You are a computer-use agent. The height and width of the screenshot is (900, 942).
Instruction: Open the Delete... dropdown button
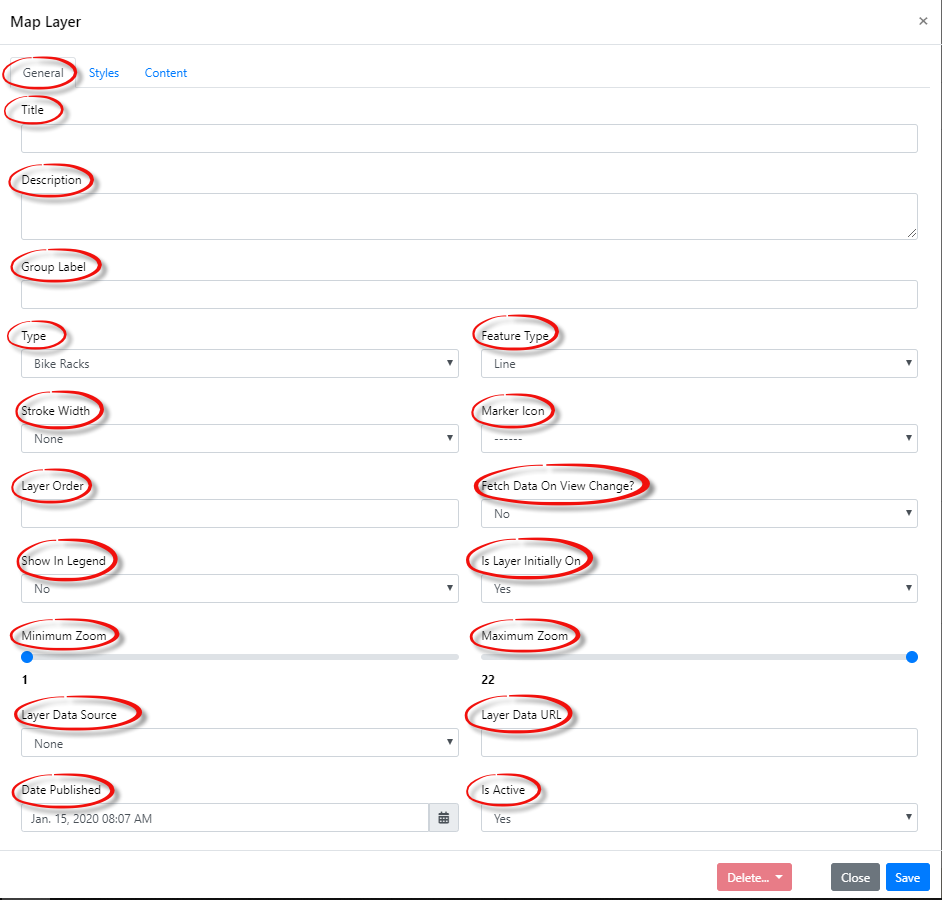click(x=754, y=877)
